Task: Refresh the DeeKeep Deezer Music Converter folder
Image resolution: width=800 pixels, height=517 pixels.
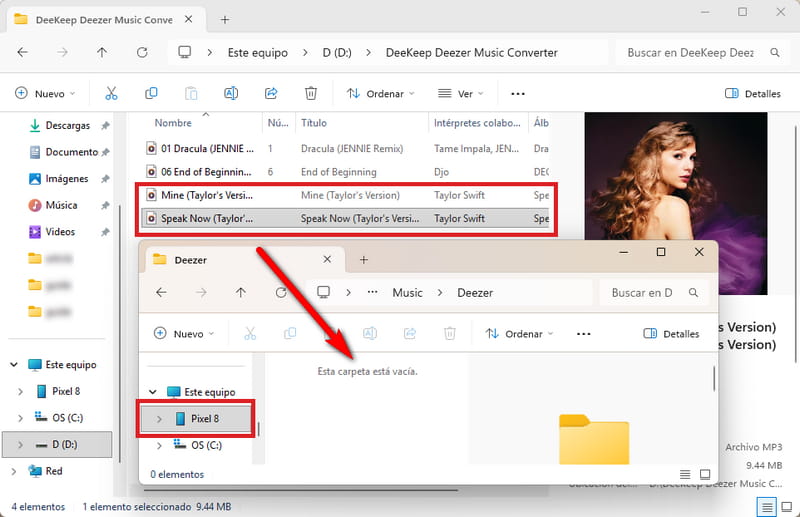Action: (x=142, y=52)
